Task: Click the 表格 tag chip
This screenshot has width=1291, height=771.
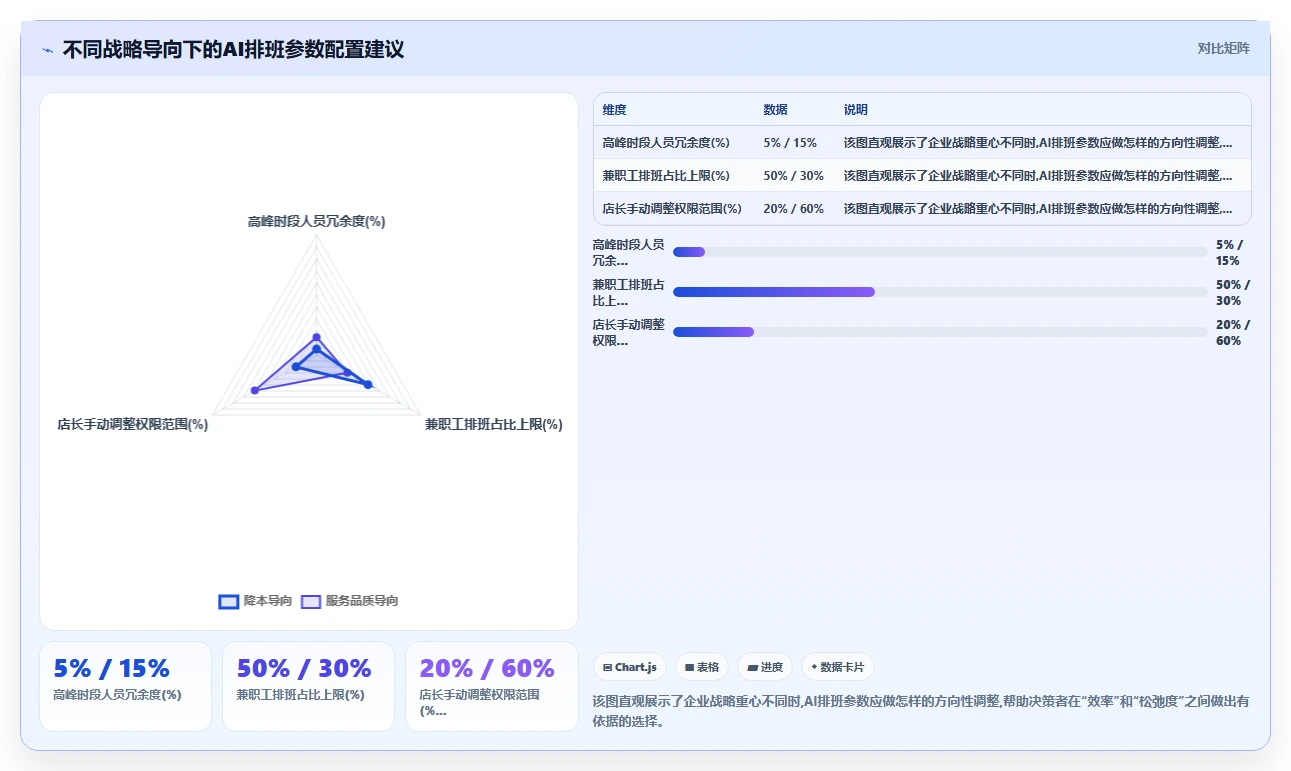Action: (x=702, y=667)
